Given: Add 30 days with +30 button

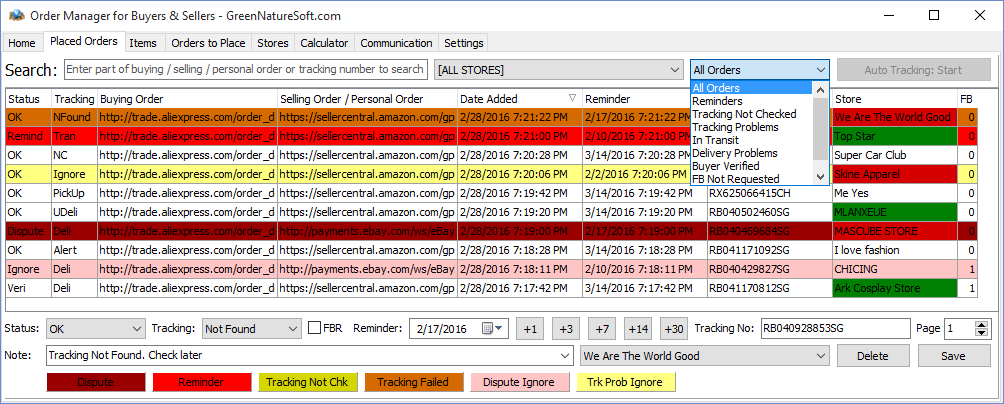Looking at the screenshot, I should tap(674, 329).
